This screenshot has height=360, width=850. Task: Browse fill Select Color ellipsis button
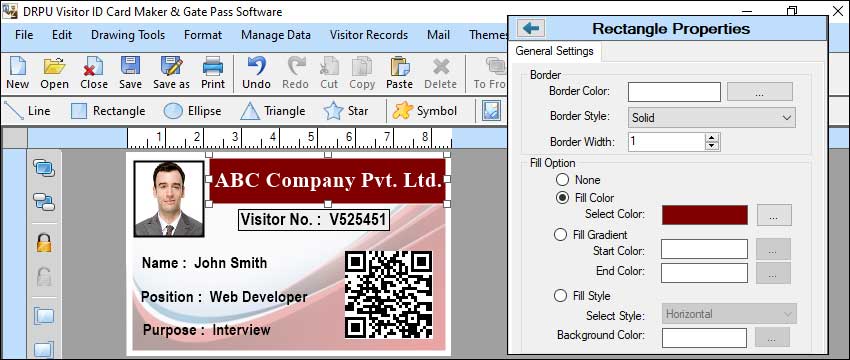pyautogui.click(x=774, y=215)
